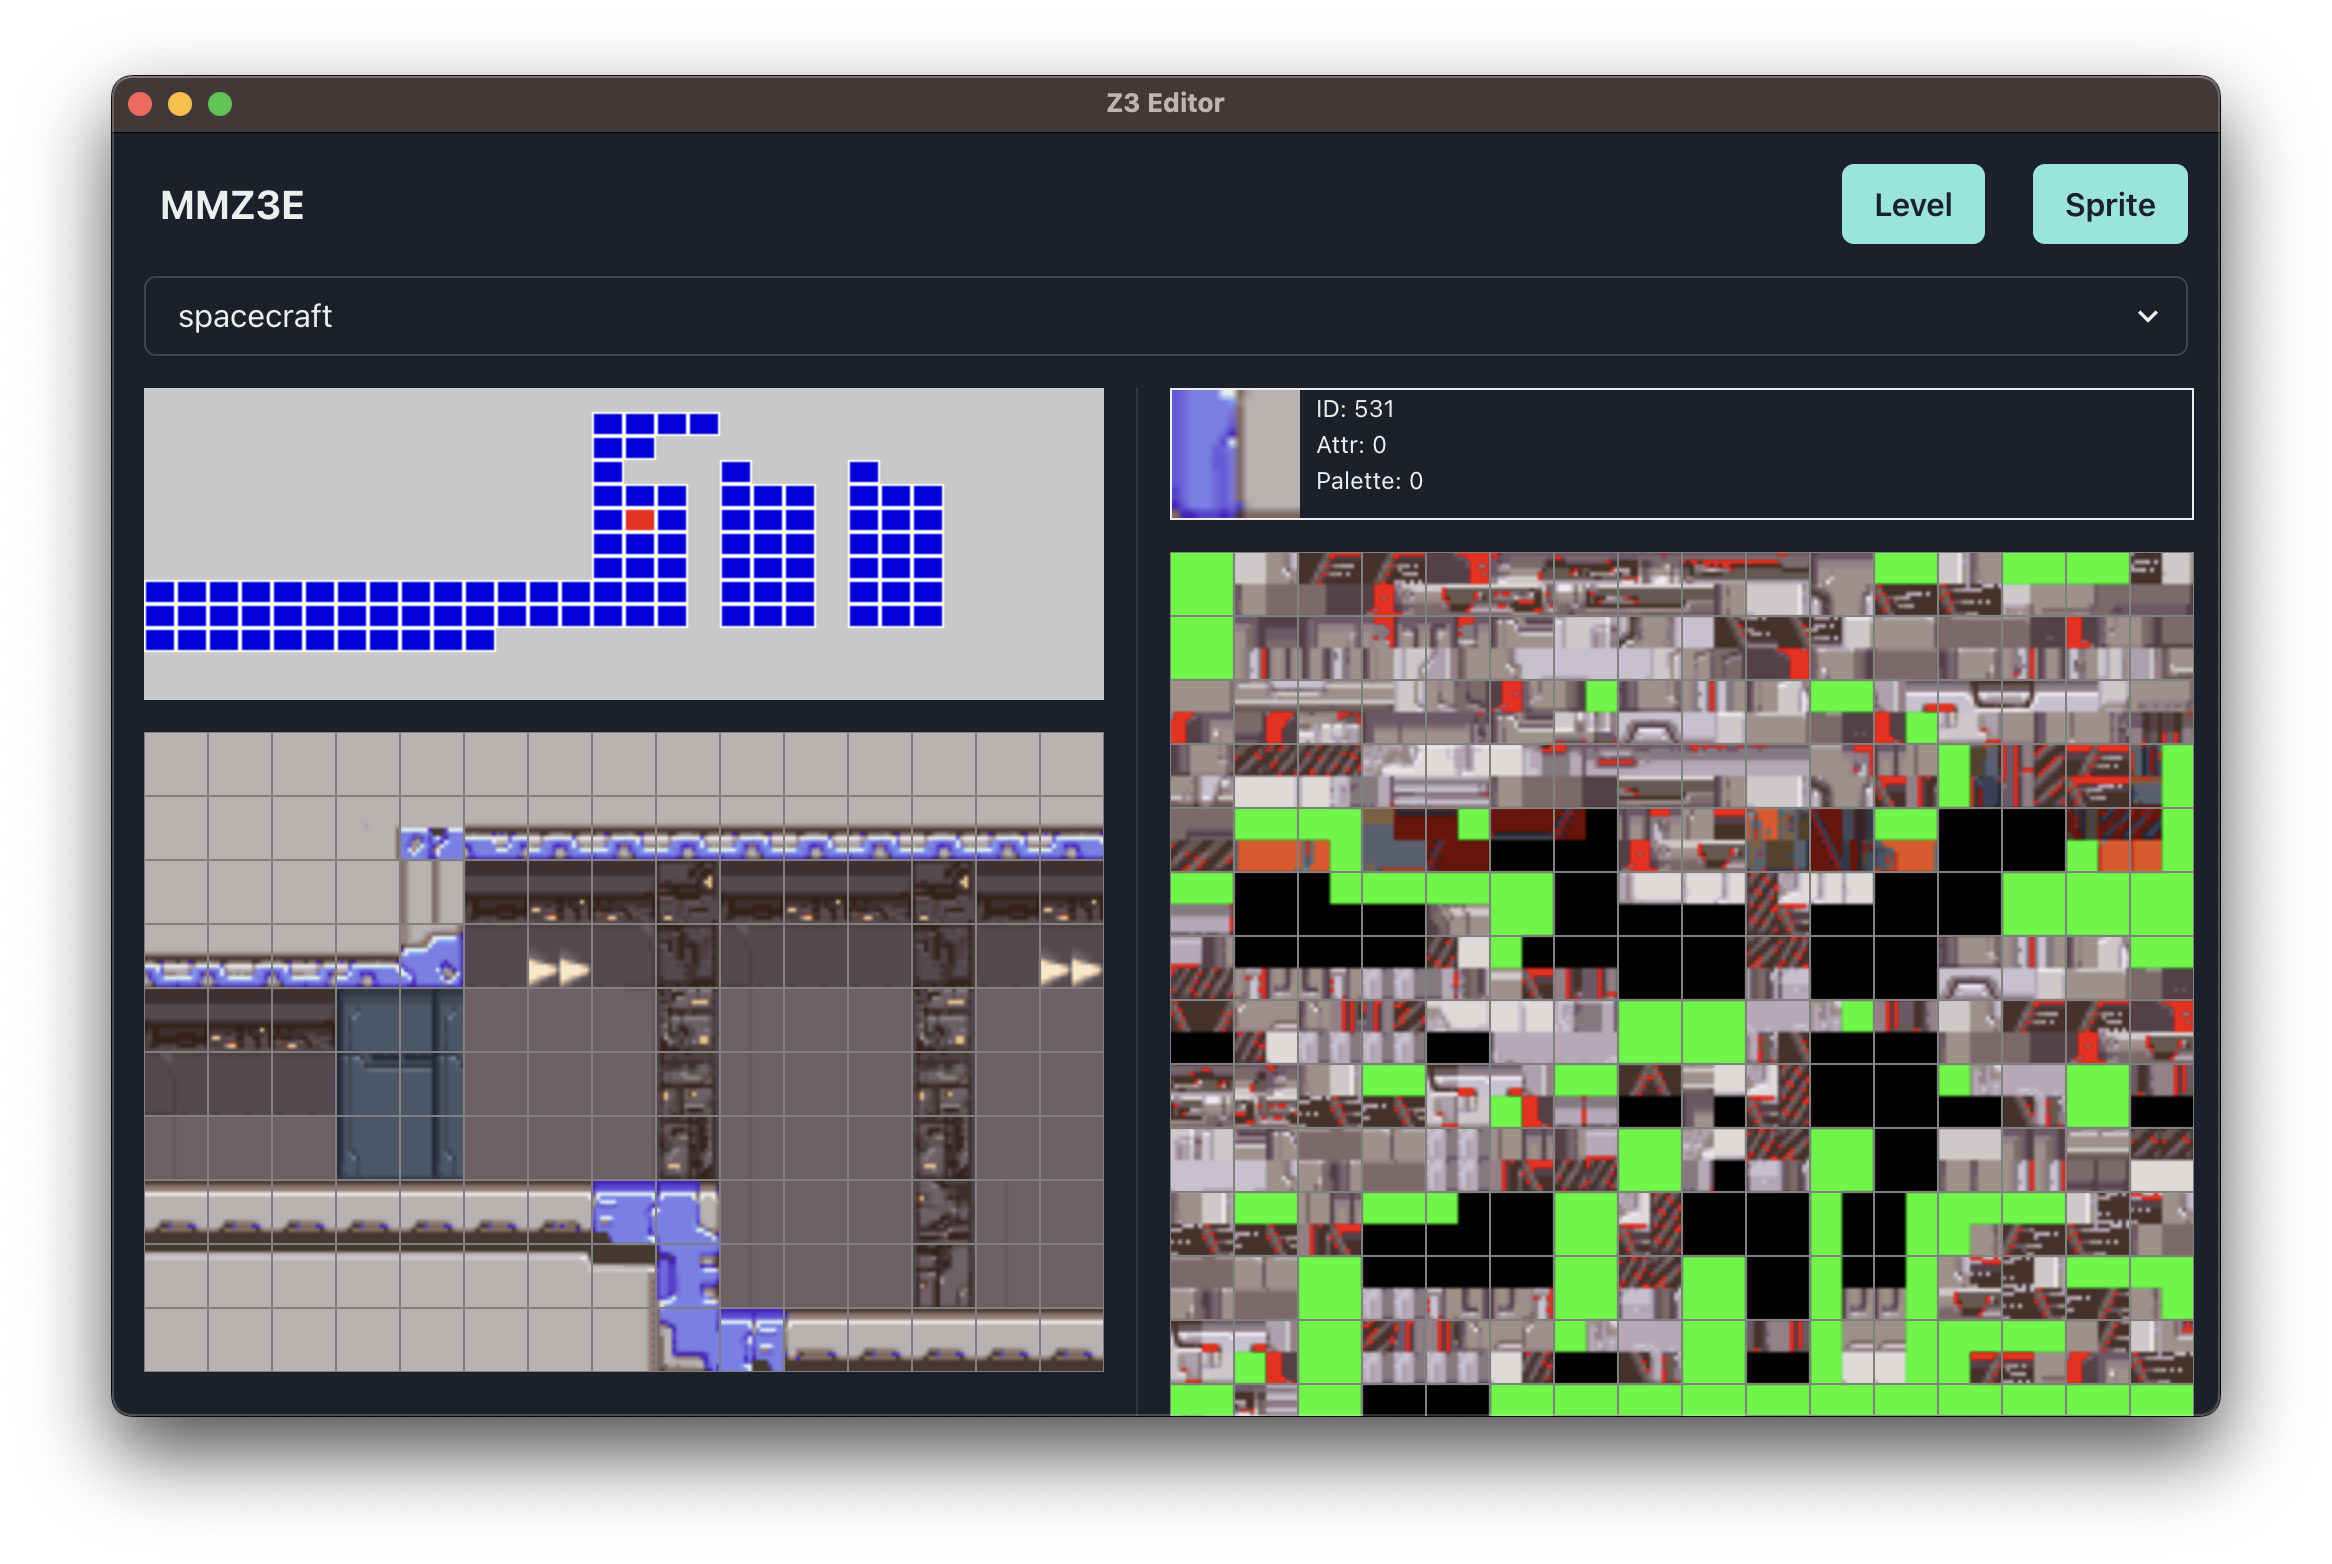Click the MMZ3E heading
2332x1564 pixels.
pos(232,205)
